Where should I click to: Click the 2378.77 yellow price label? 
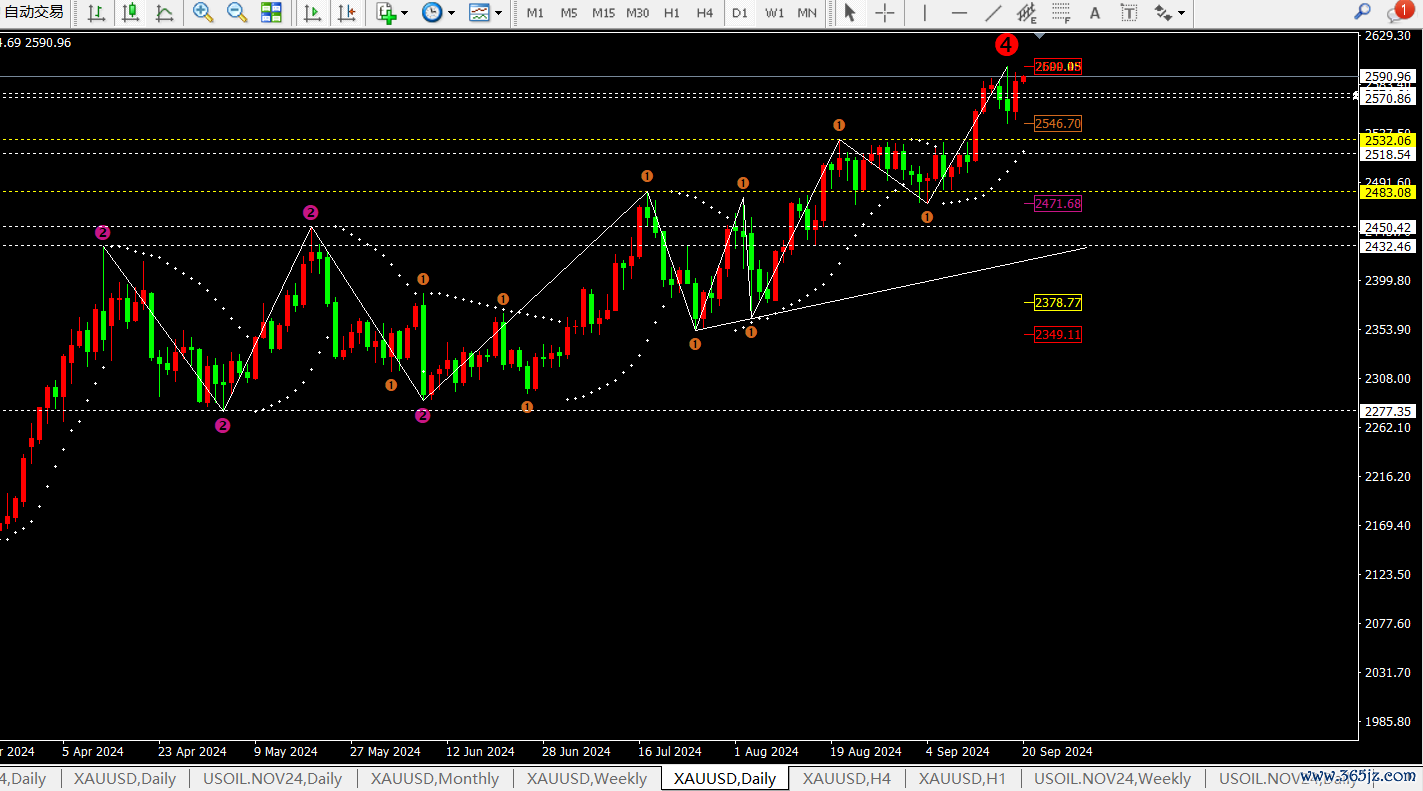pyautogui.click(x=1058, y=303)
